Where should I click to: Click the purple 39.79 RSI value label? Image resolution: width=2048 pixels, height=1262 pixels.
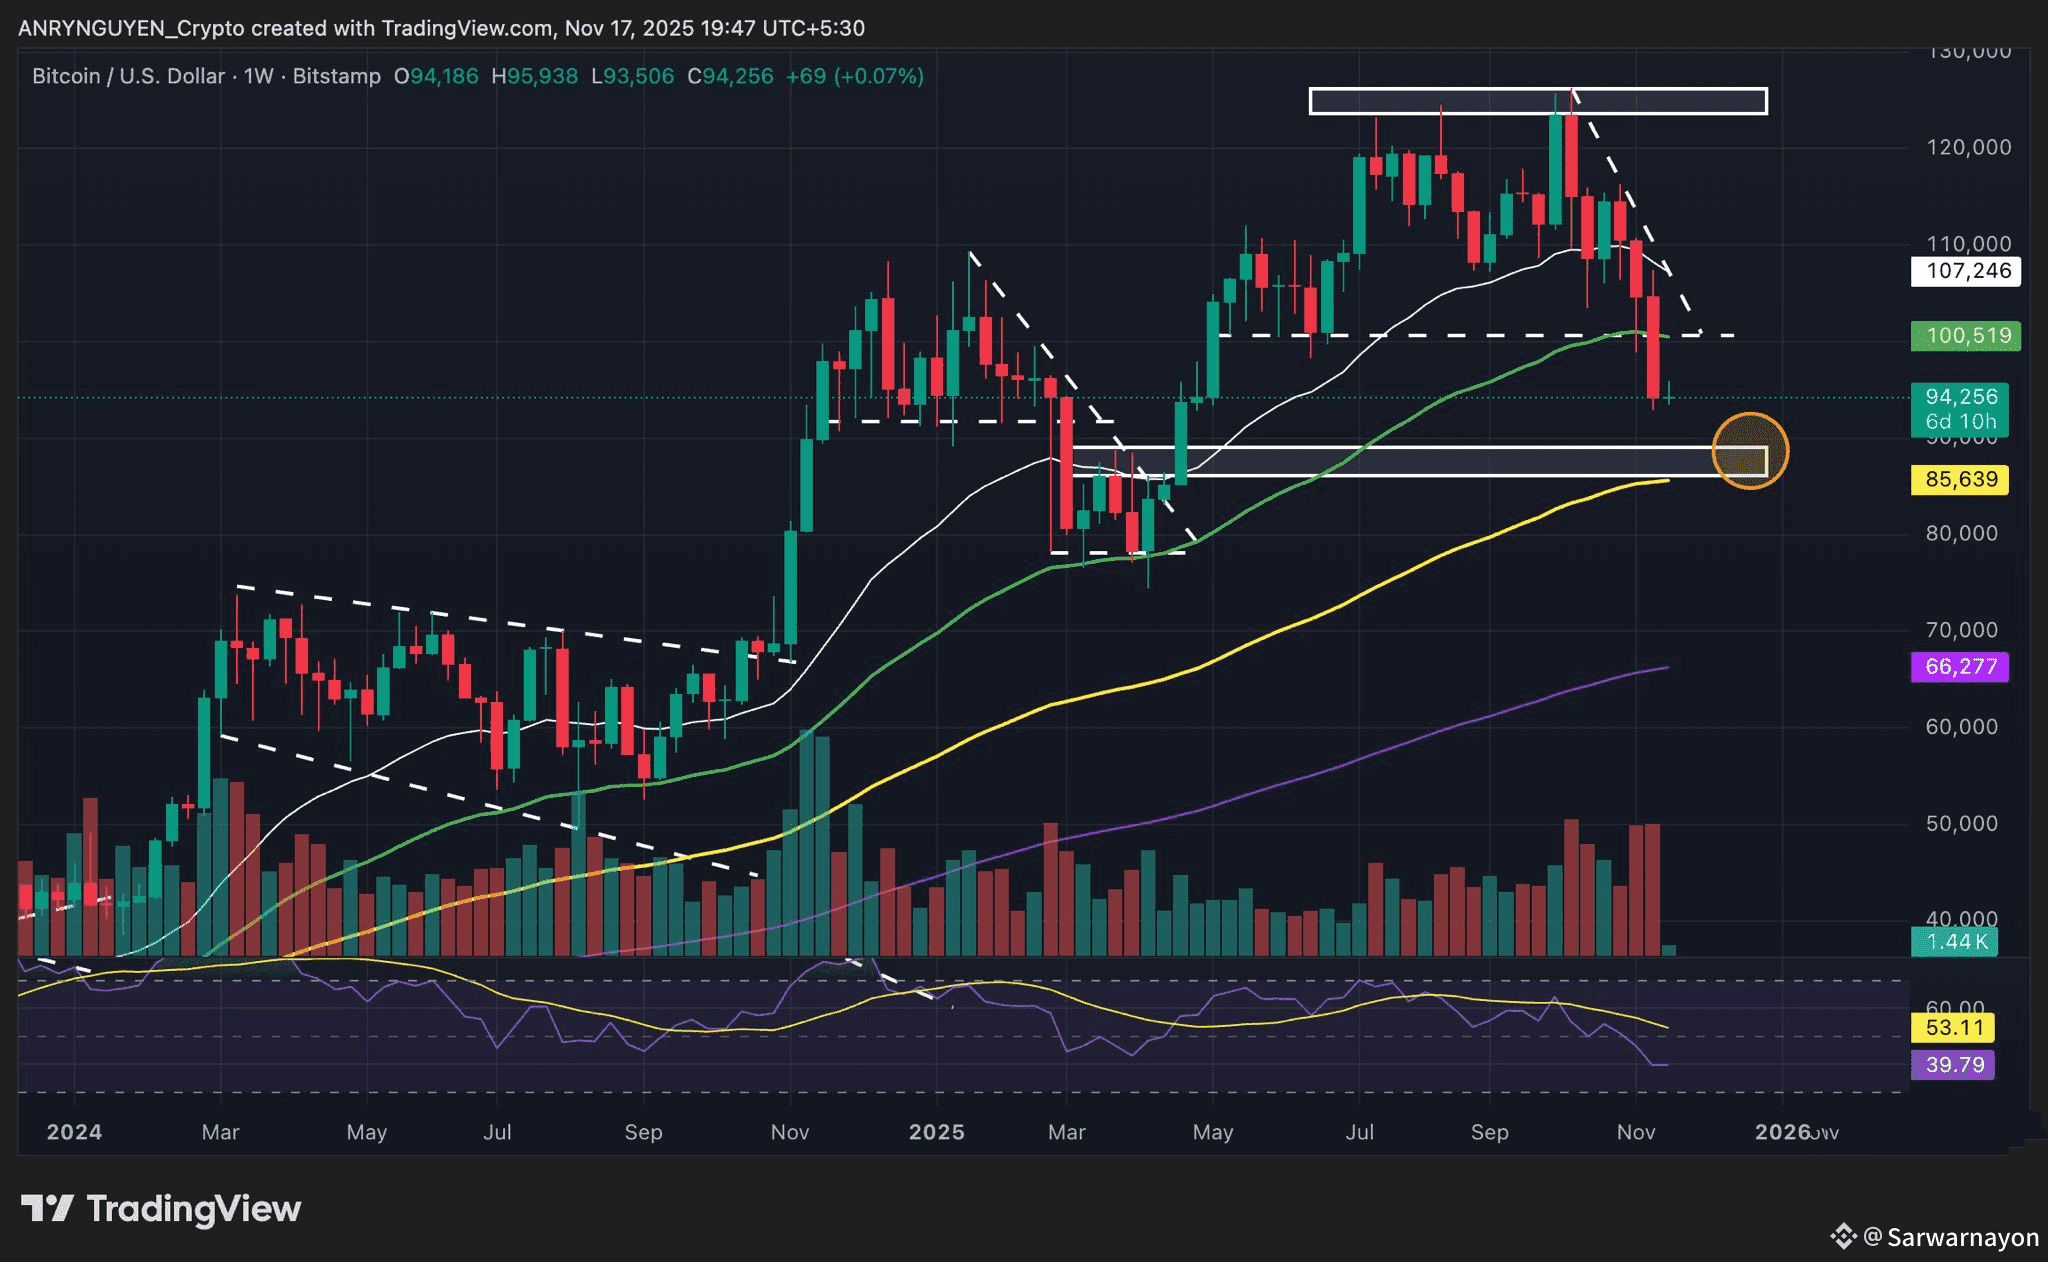coord(1953,1065)
